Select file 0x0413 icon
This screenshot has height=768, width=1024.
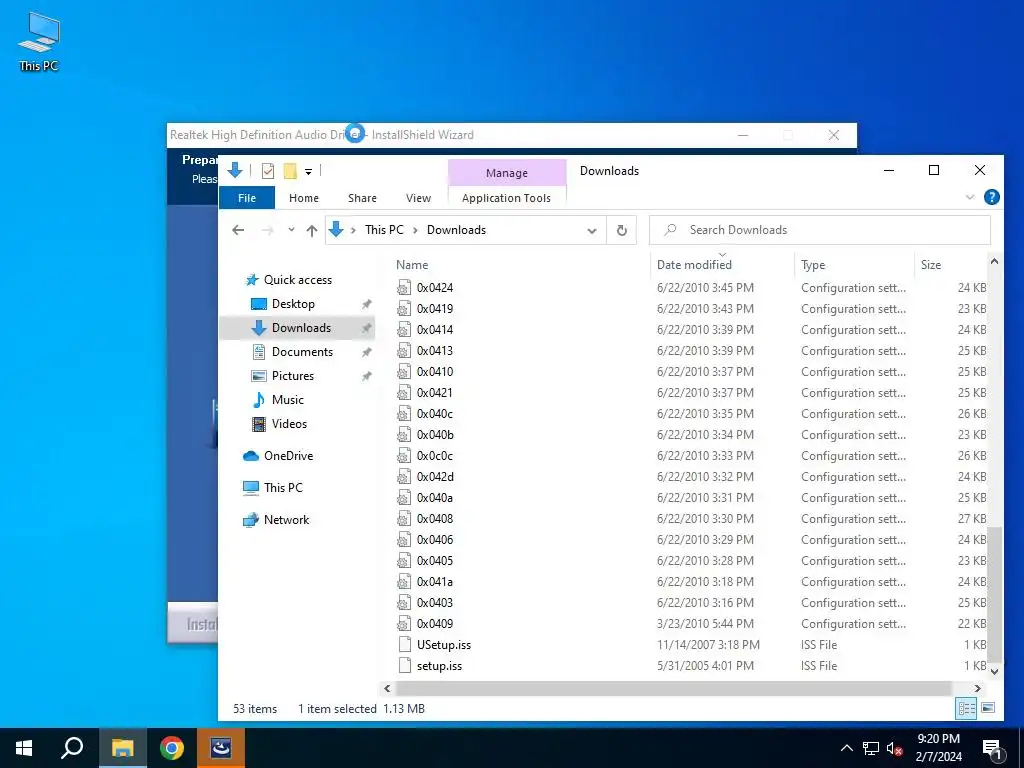tap(404, 351)
